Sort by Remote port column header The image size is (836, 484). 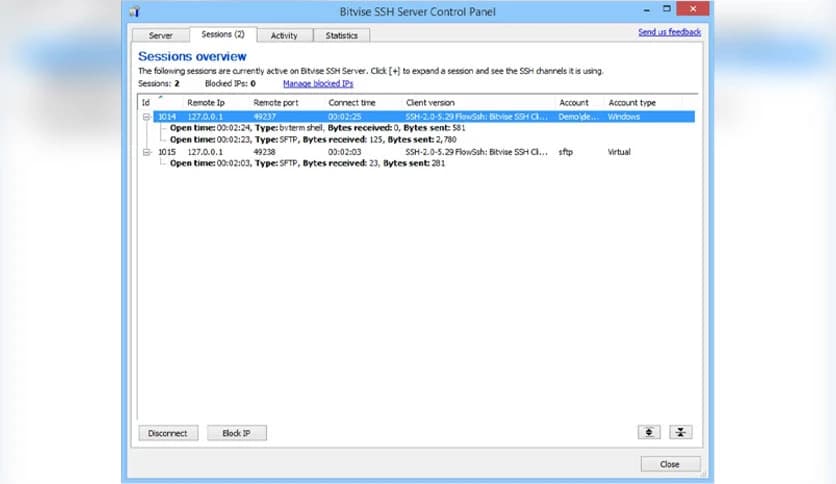pos(276,102)
